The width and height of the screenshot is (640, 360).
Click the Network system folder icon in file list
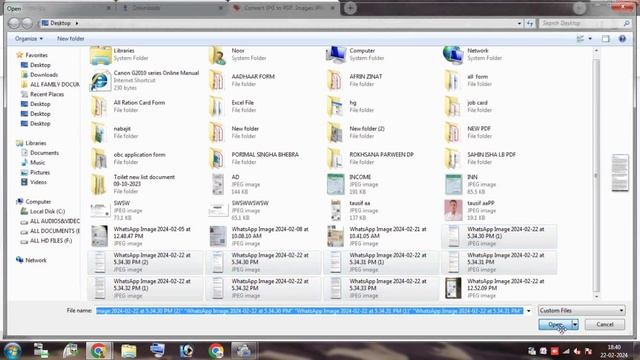click(453, 55)
